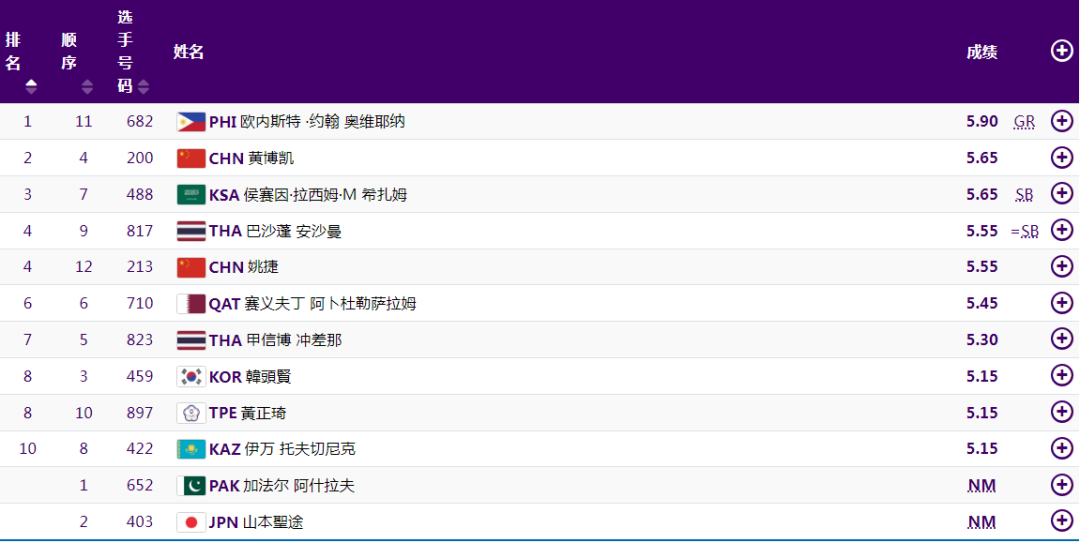The width and height of the screenshot is (1080, 543).
Task: Open athlete 巴沙蓬 安沙曼 profile
Action: point(294,232)
